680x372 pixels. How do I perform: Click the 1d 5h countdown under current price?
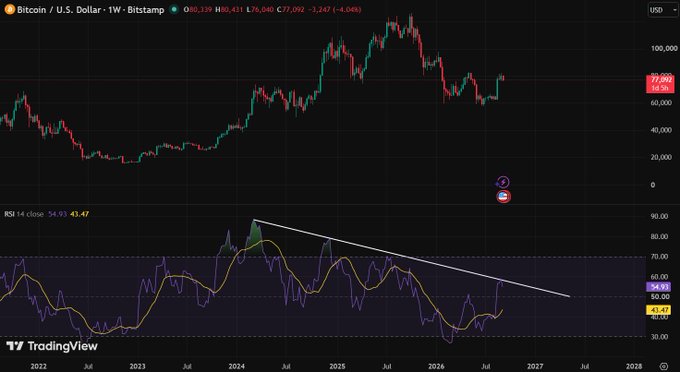tap(660, 88)
